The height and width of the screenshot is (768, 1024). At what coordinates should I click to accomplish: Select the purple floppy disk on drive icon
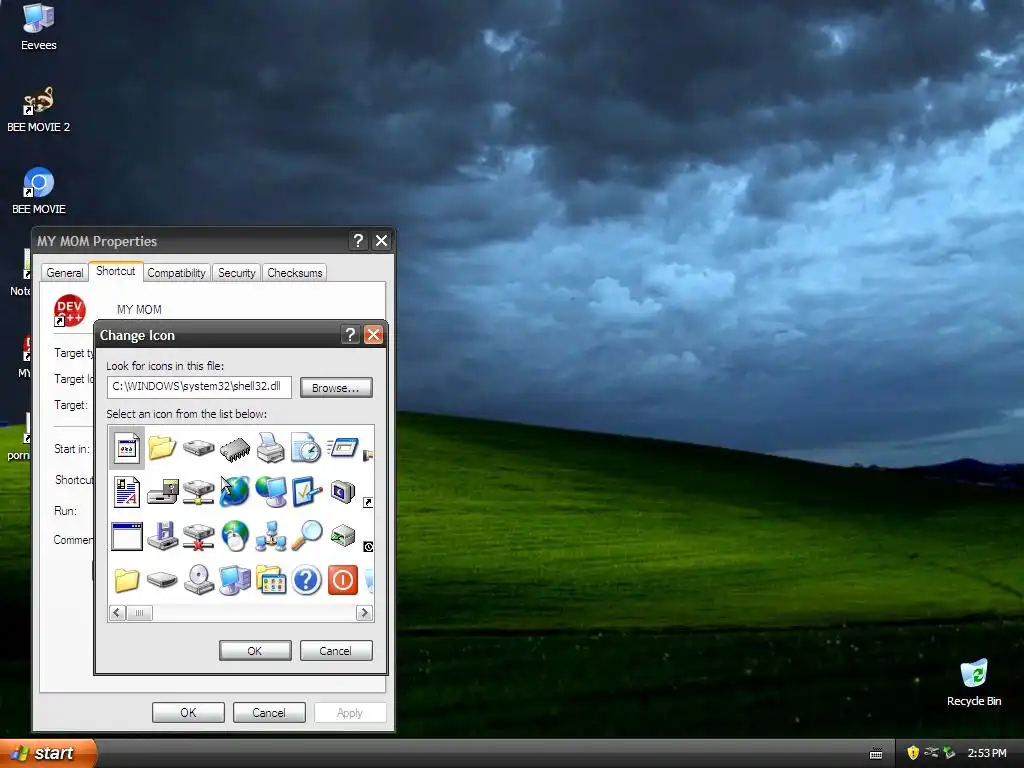[x=163, y=536]
